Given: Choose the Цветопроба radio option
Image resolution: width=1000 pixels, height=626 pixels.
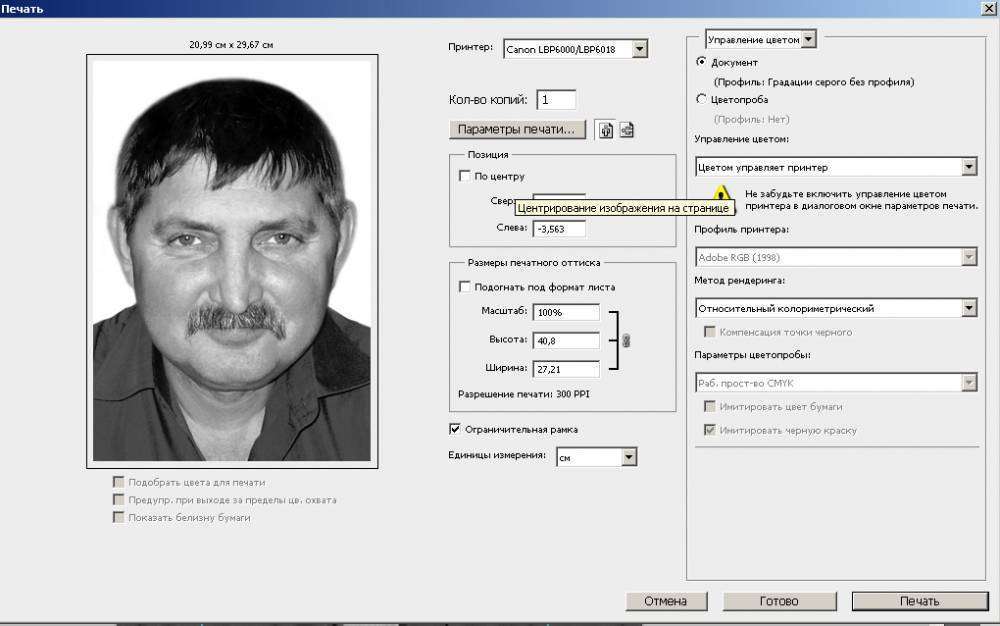Looking at the screenshot, I should 701,99.
